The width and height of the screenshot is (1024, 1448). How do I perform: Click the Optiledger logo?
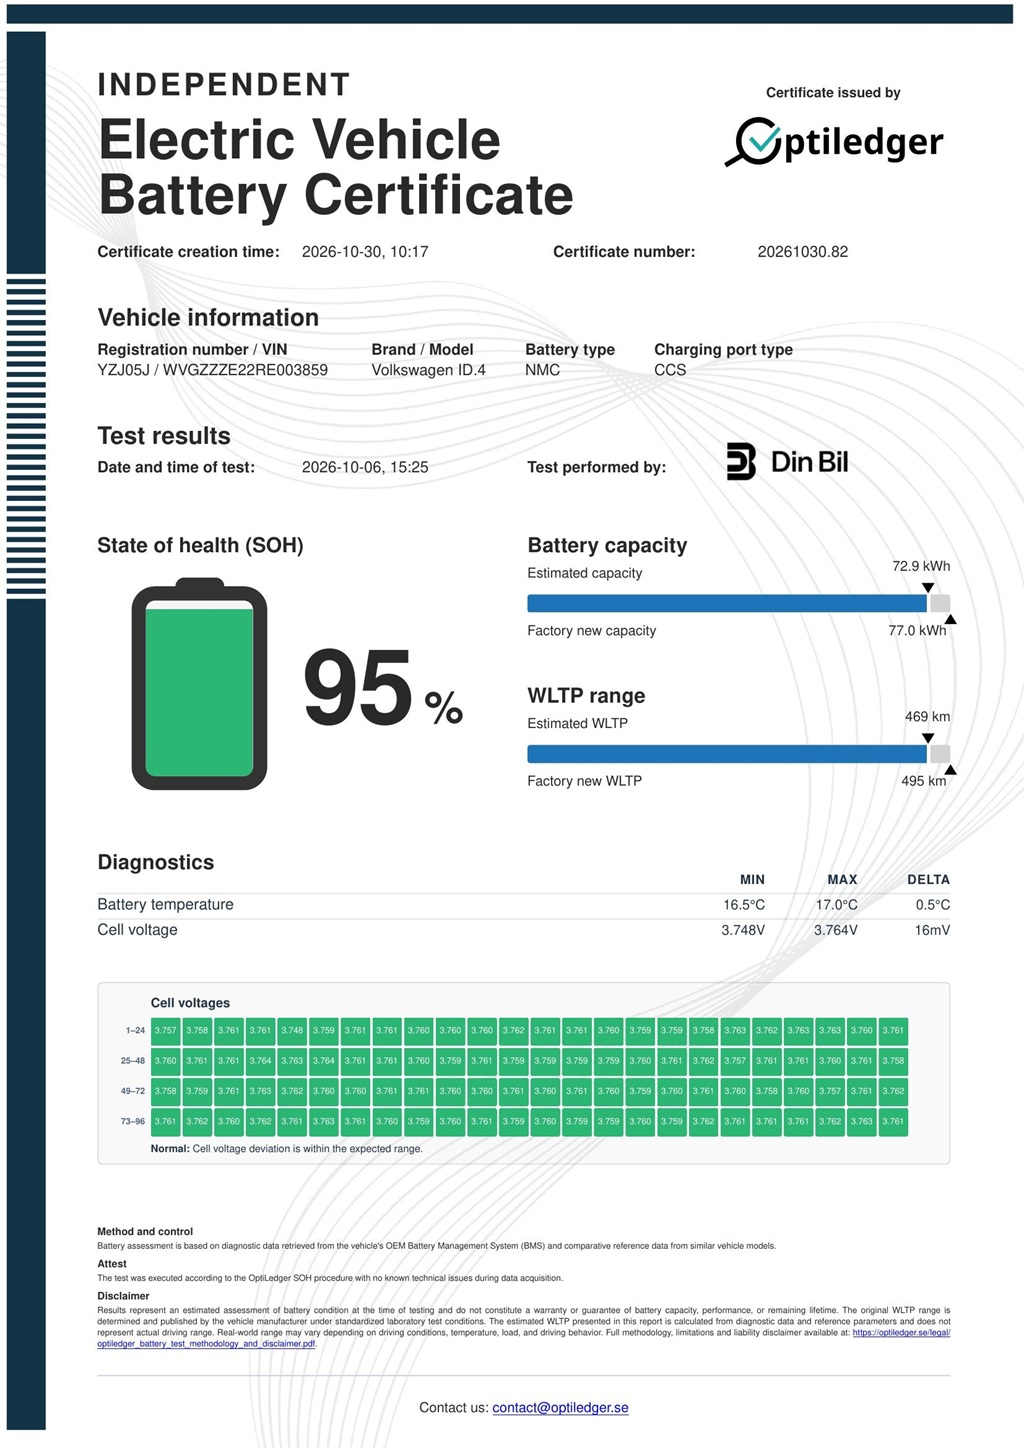pos(834,142)
